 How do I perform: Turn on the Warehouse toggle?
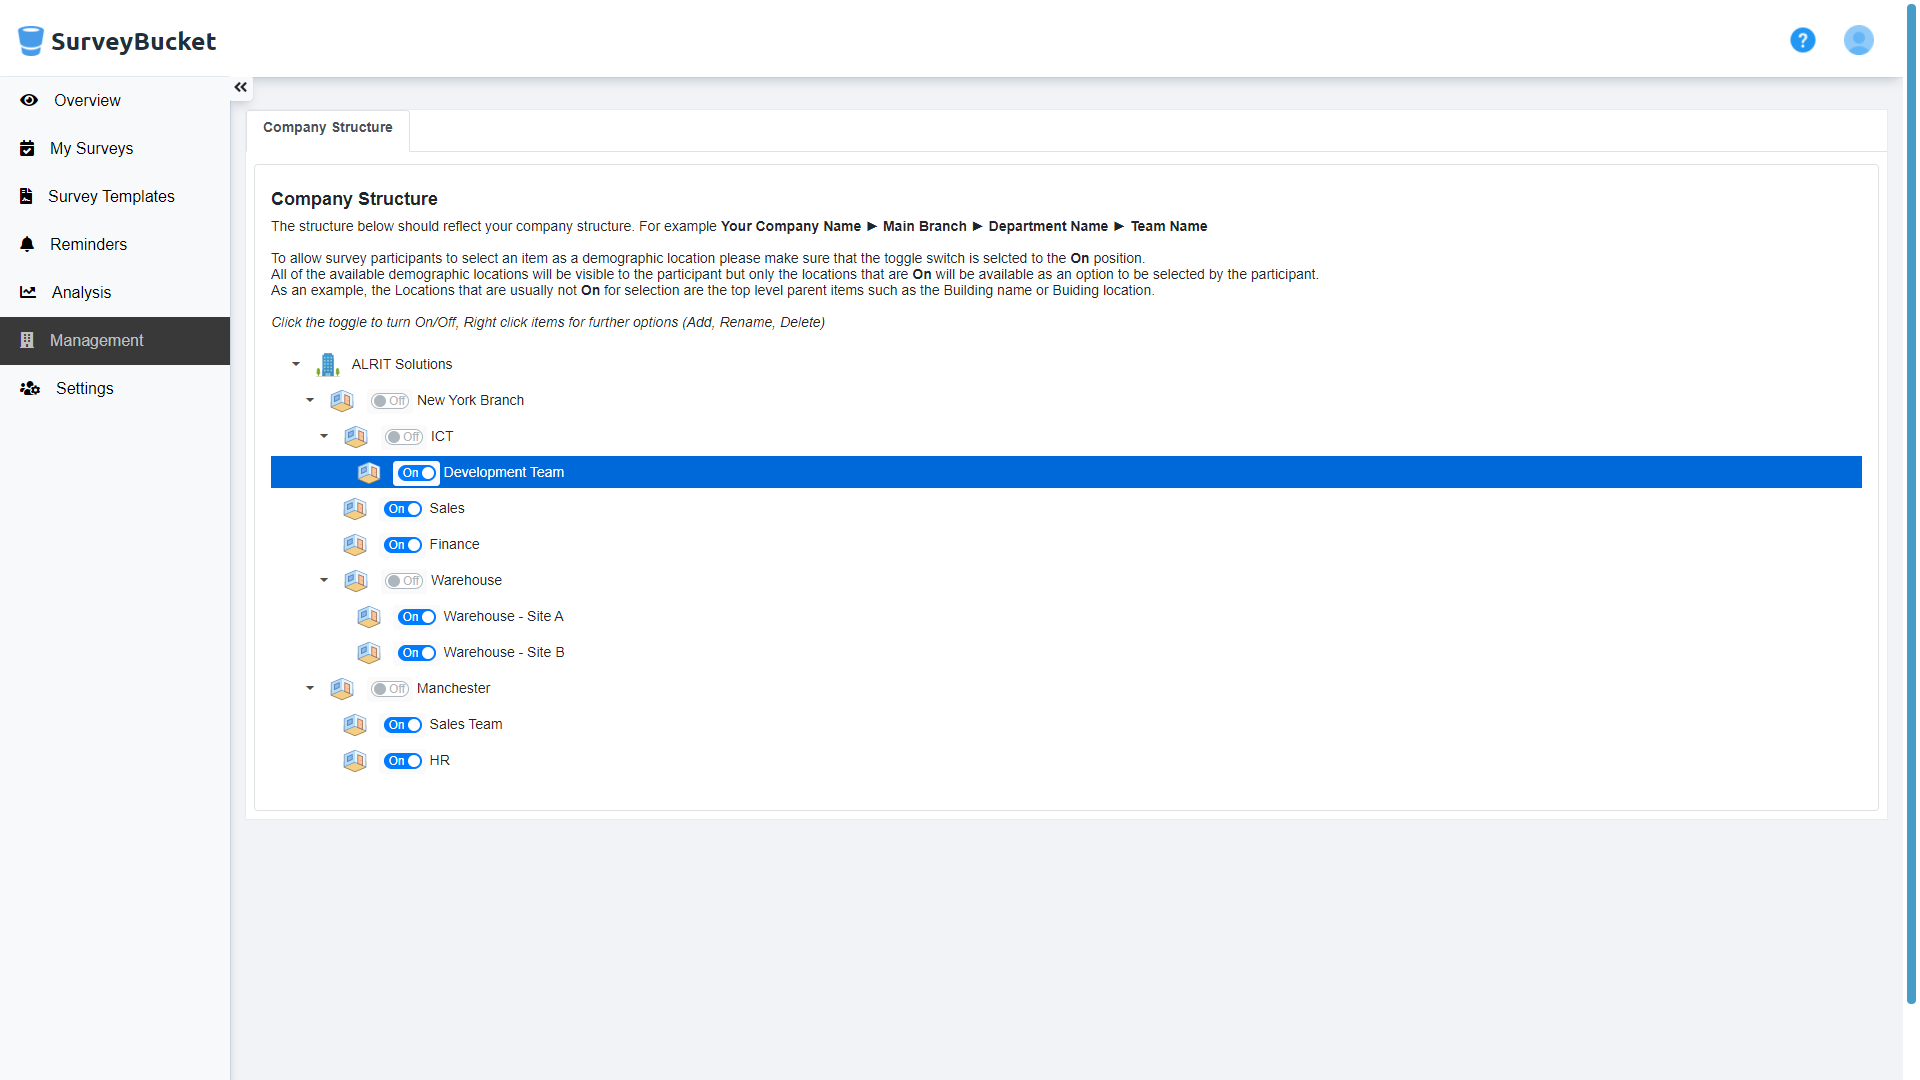pyautogui.click(x=403, y=581)
